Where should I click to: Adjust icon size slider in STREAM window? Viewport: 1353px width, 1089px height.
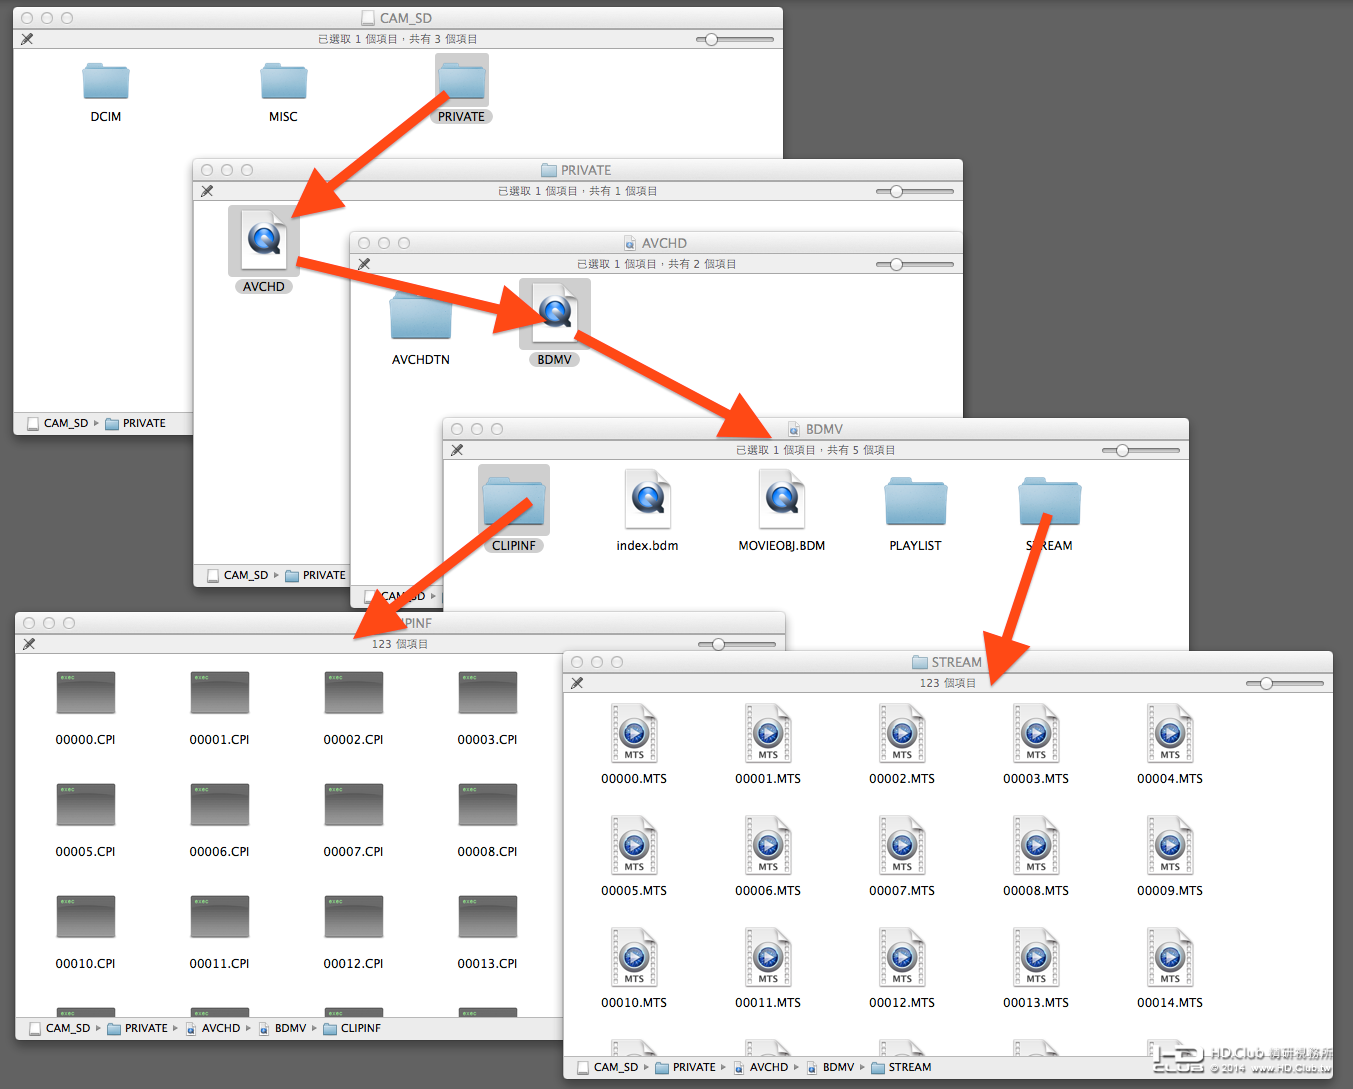point(1285,684)
